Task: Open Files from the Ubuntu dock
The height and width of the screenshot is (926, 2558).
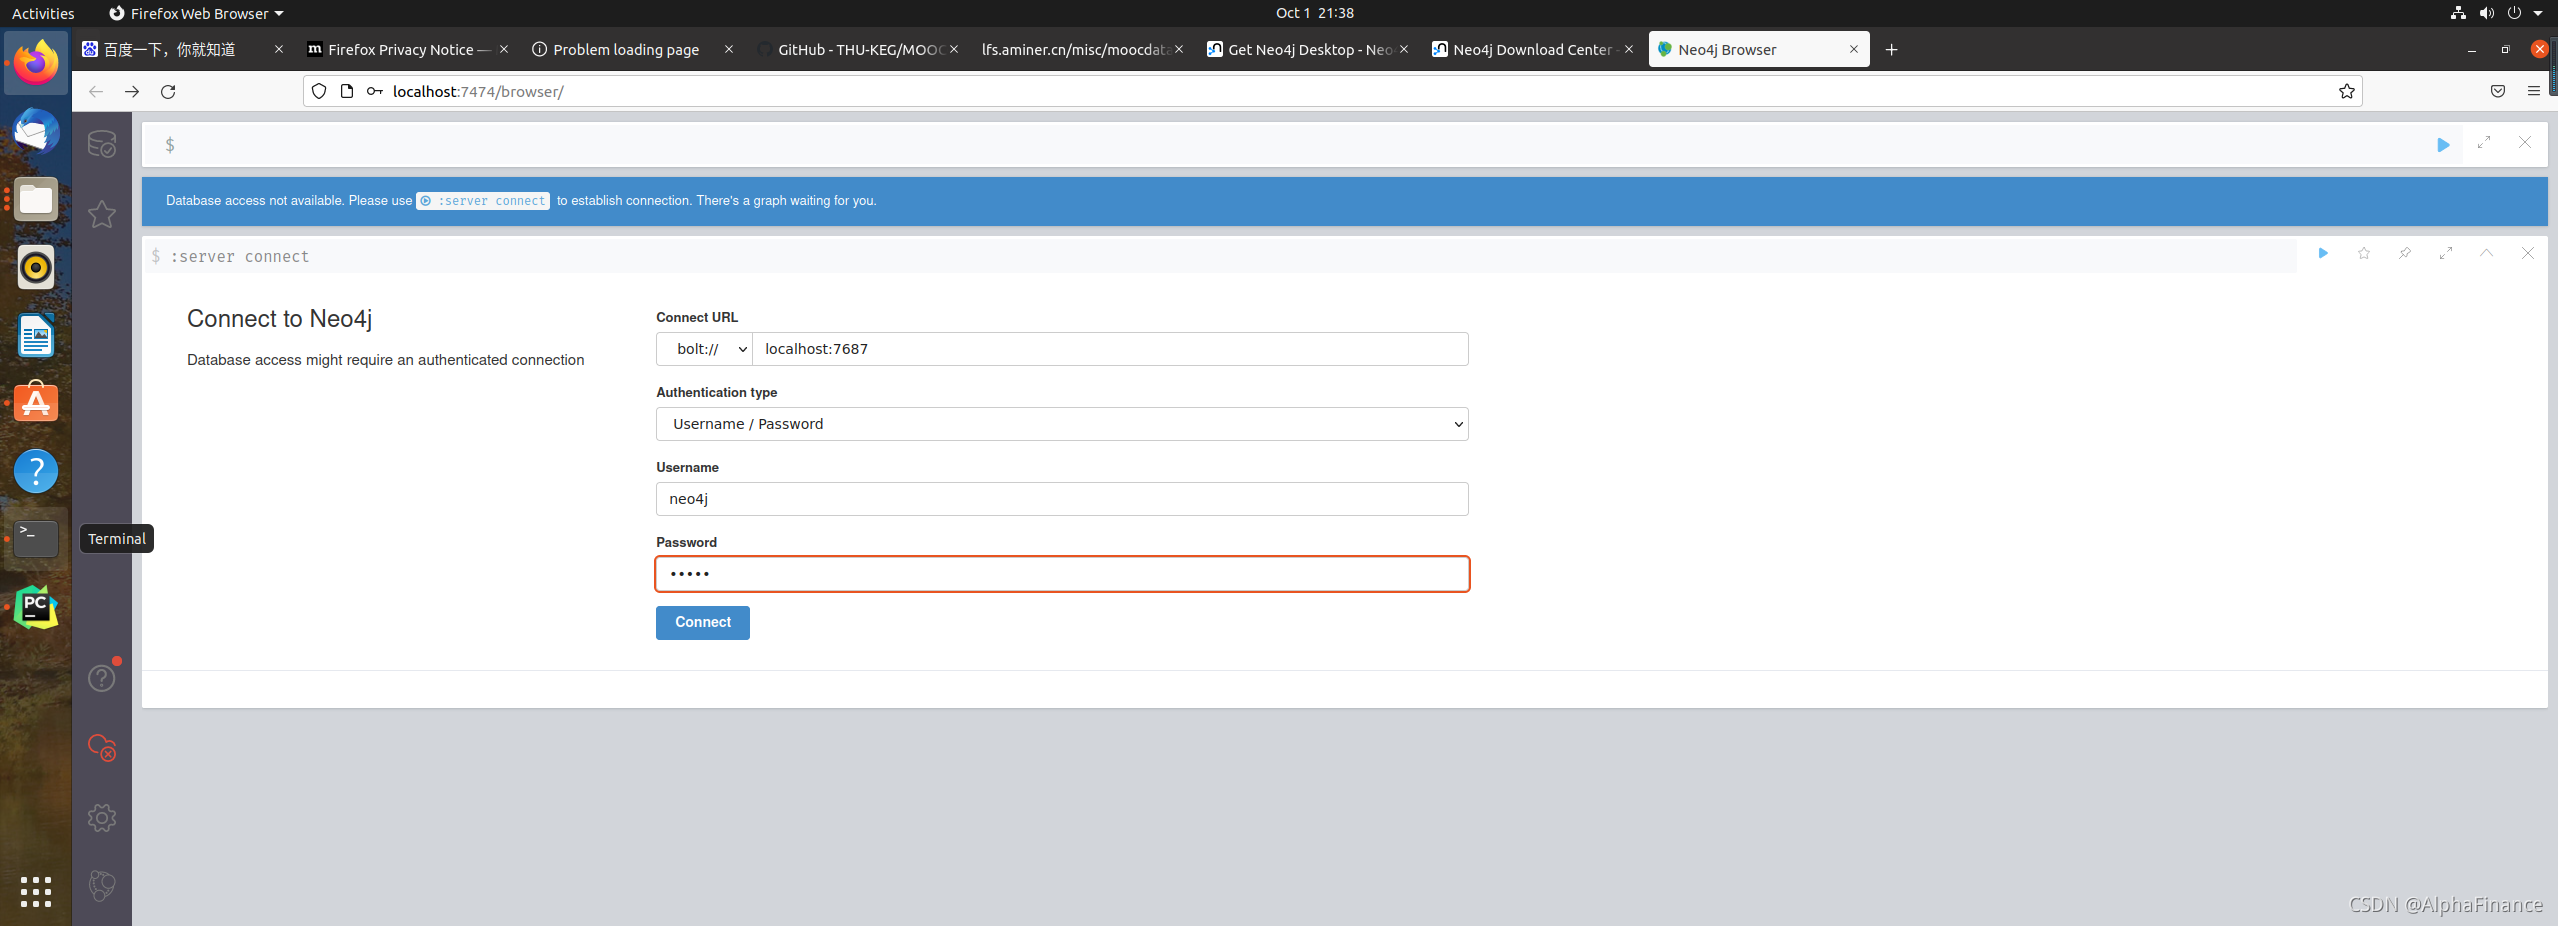Action: coord(36,199)
